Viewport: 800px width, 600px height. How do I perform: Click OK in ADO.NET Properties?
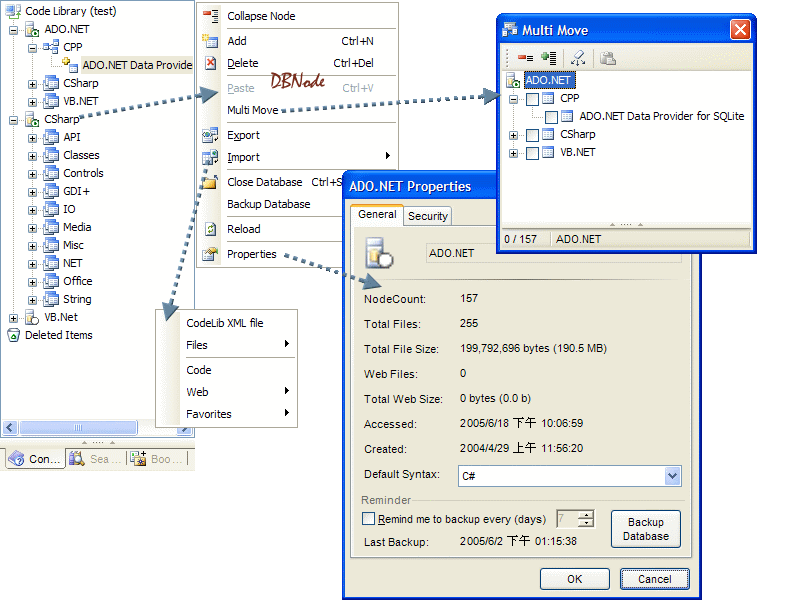coord(574,579)
